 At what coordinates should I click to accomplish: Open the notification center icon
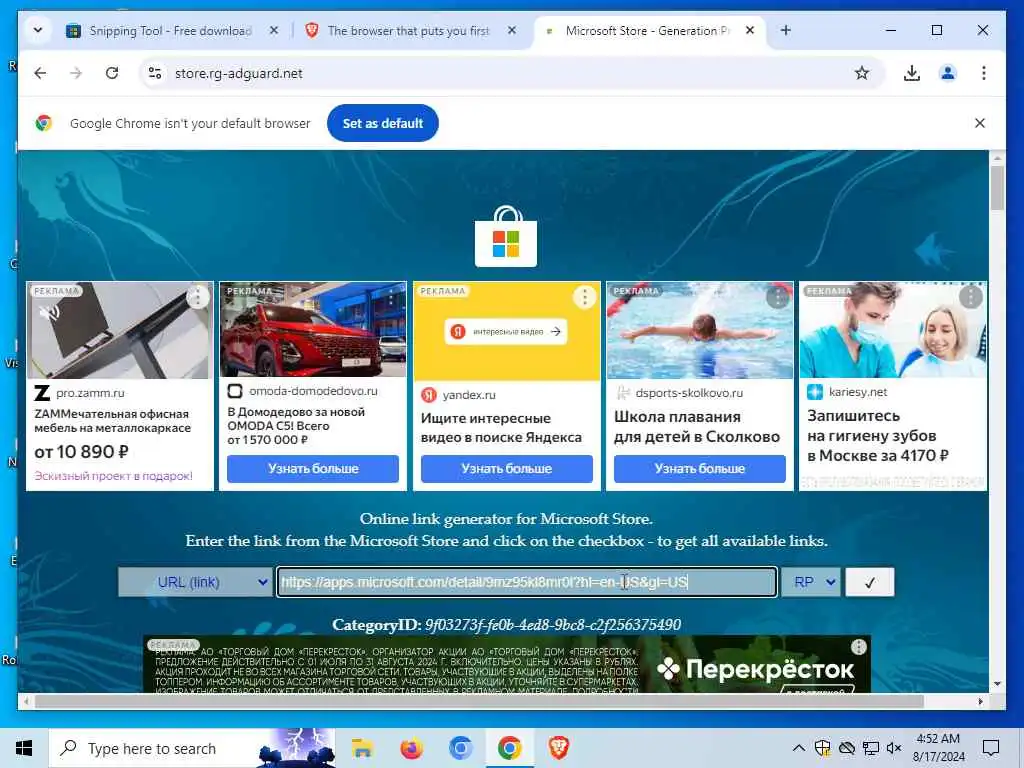(x=991, y=748)
